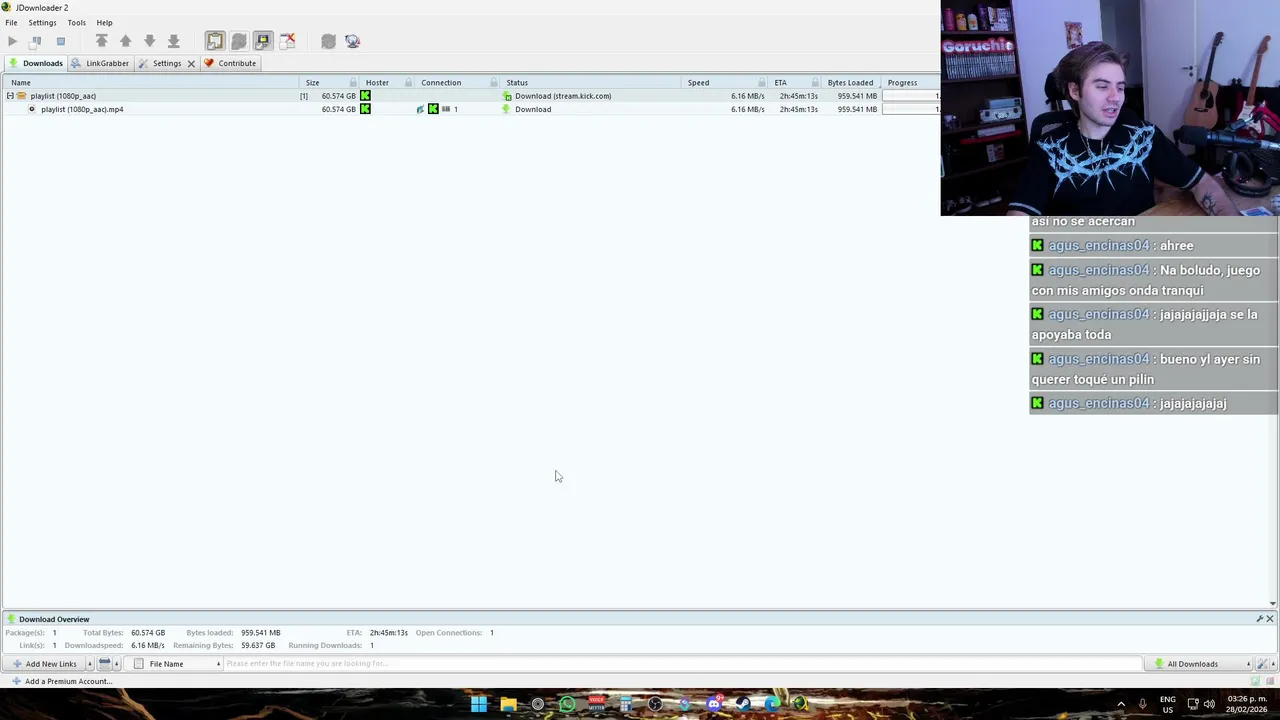Click the lock icon beside ETA column
This screenshot has width=1280, height=720.
point(815,83)
